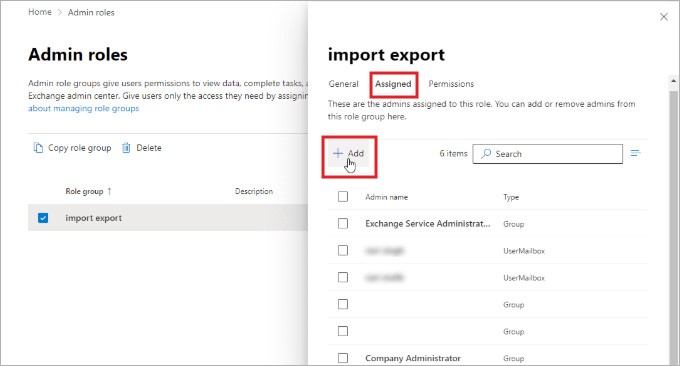Open about managing role groups link
The width and height of the screenshot is (680, 366).
(x=84, y=108)
